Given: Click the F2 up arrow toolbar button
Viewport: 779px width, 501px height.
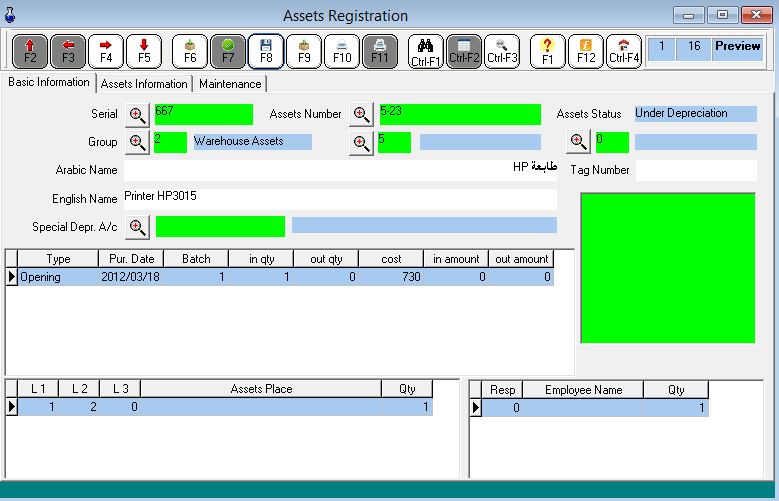Looking at the screenshot, I should coord(30,51).
